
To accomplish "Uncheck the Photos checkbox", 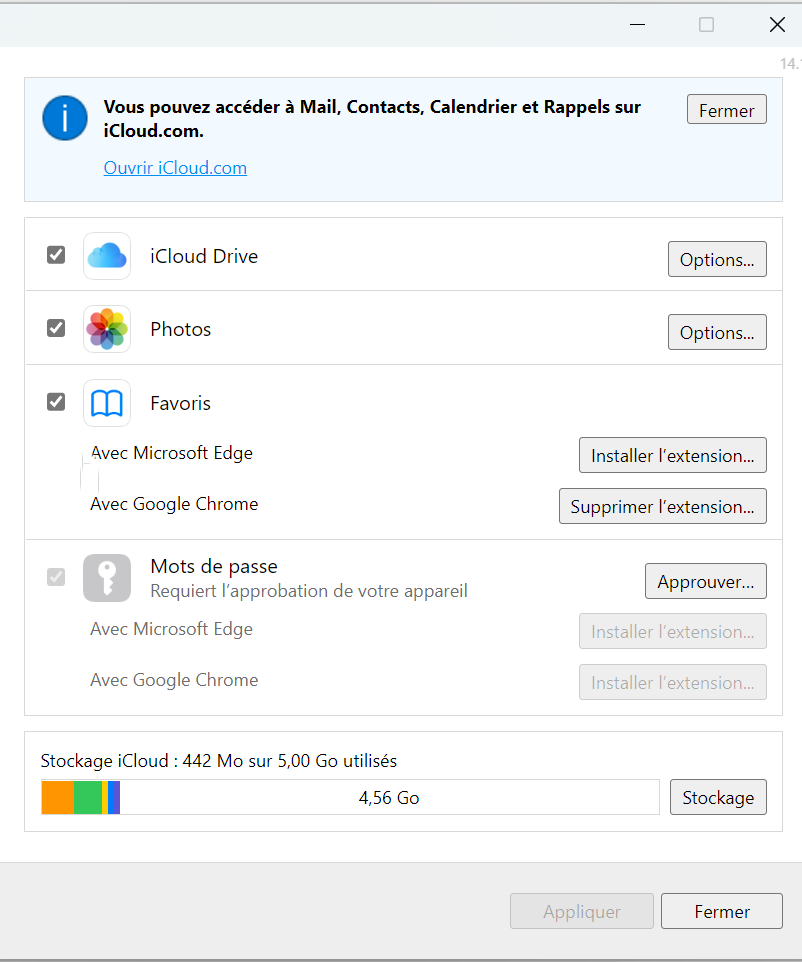I will point(56,328).
